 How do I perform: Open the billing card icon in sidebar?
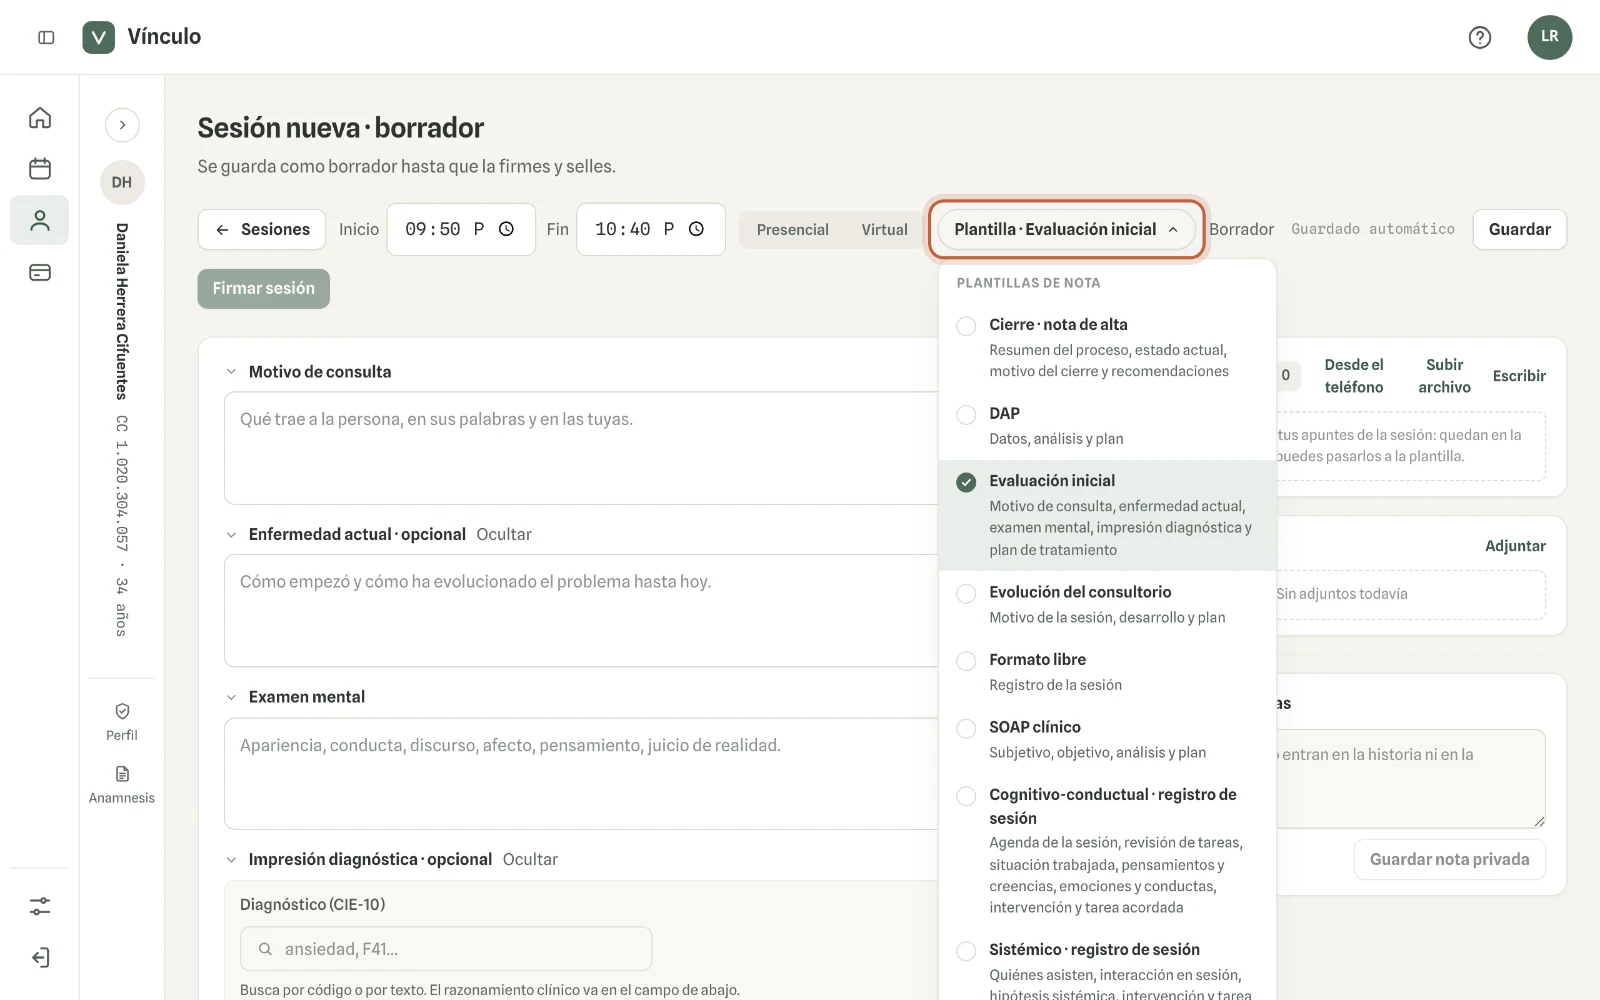pyautogui.click(x=40, y=272)
